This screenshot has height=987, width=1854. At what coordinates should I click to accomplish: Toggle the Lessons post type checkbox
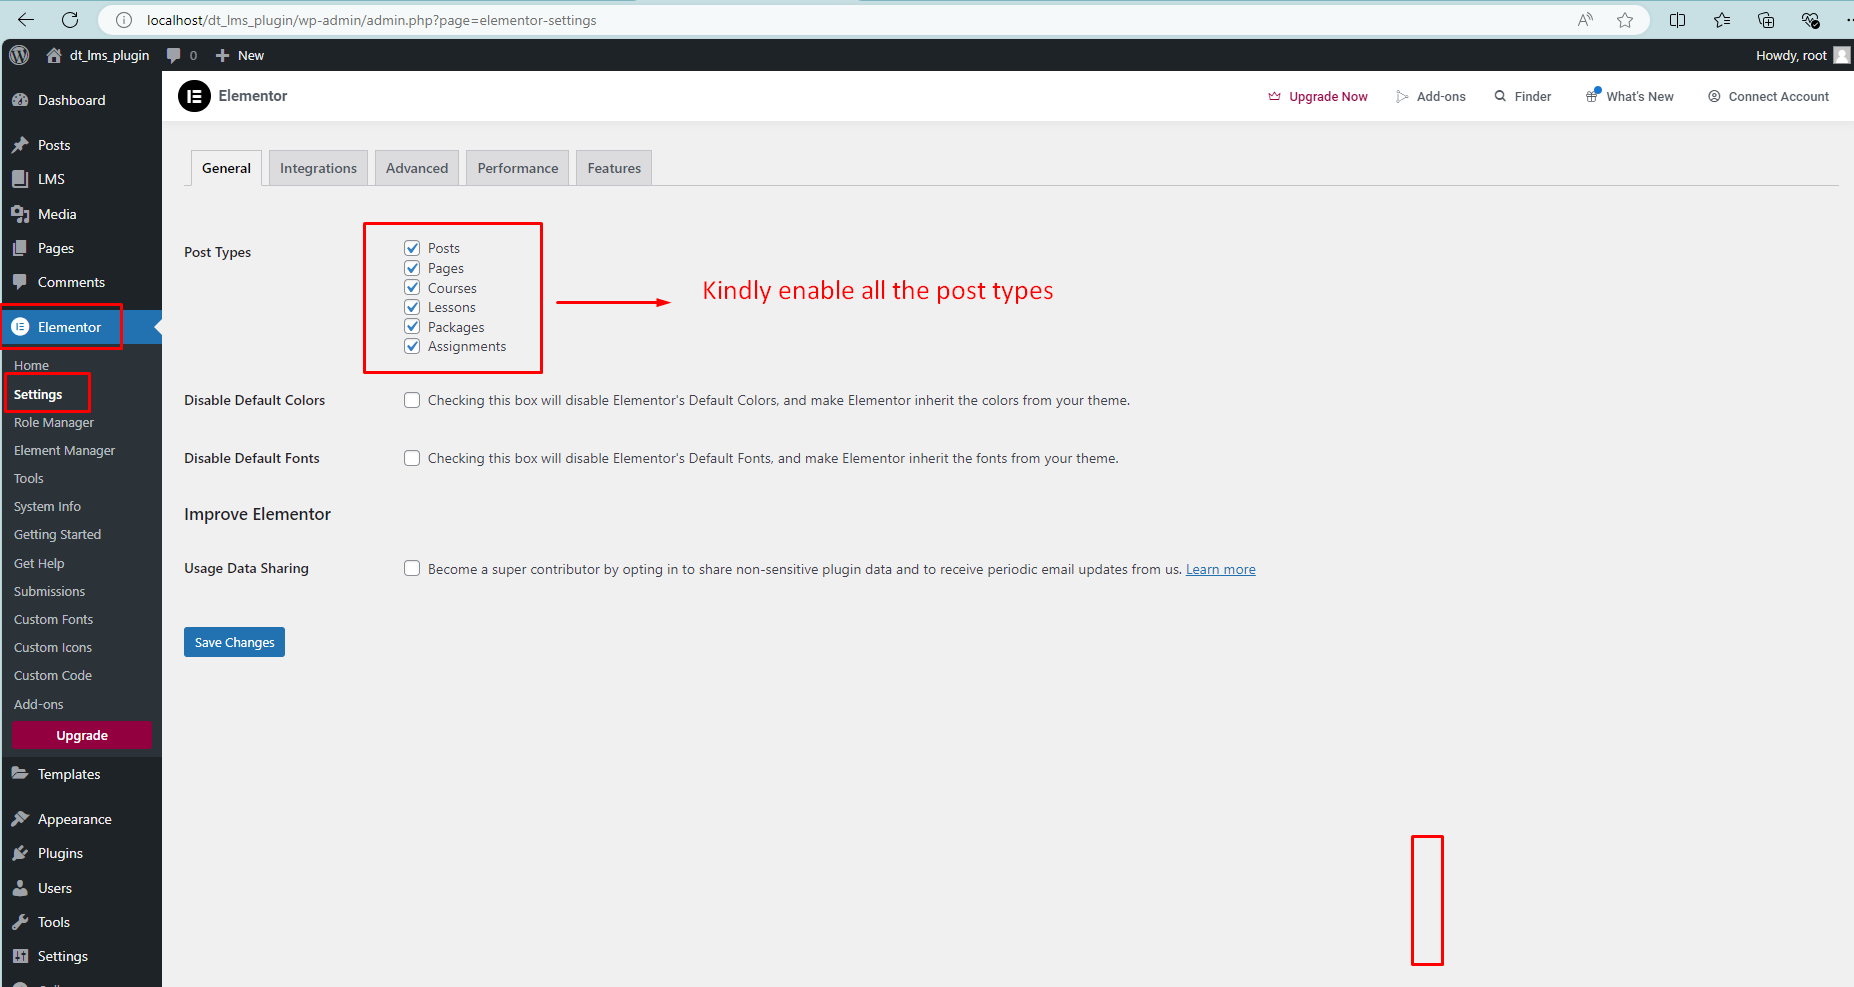(x=412, y=307)
